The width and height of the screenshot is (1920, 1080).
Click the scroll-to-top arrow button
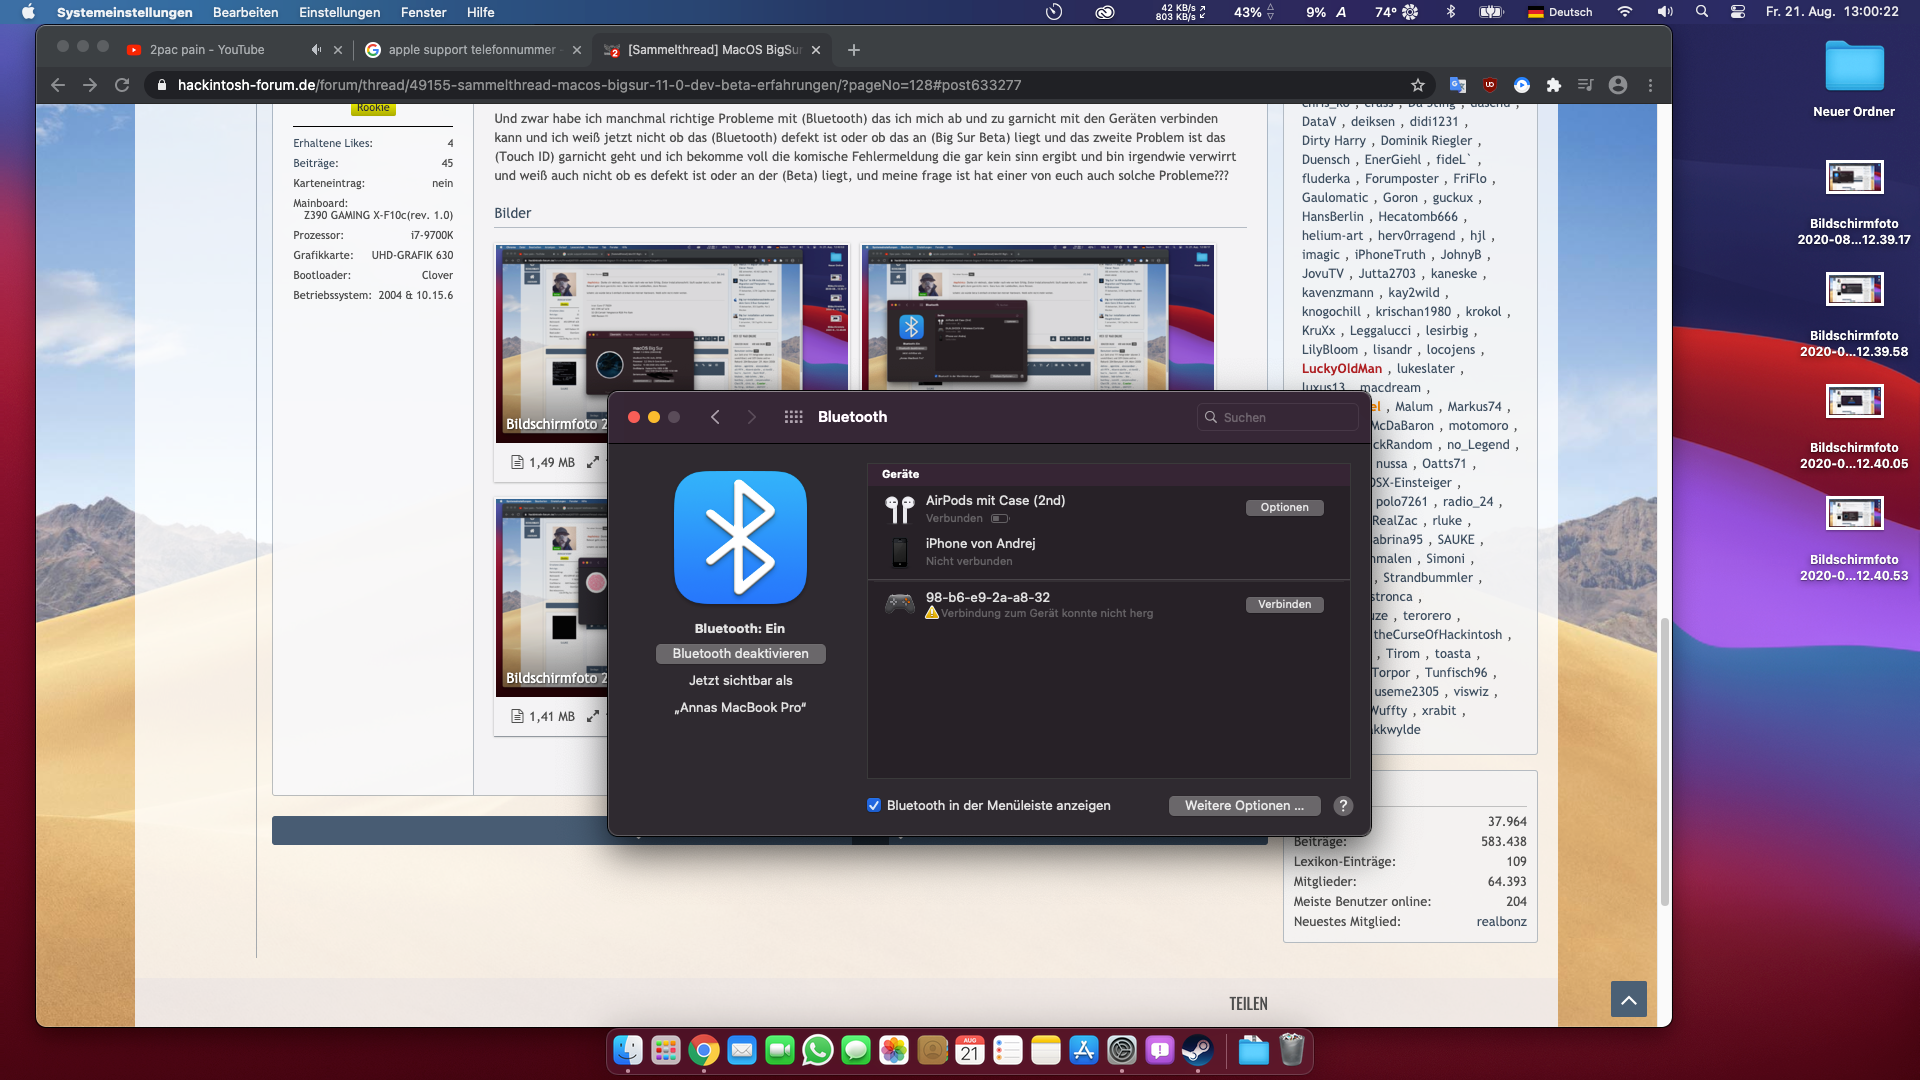point(1628,999)
